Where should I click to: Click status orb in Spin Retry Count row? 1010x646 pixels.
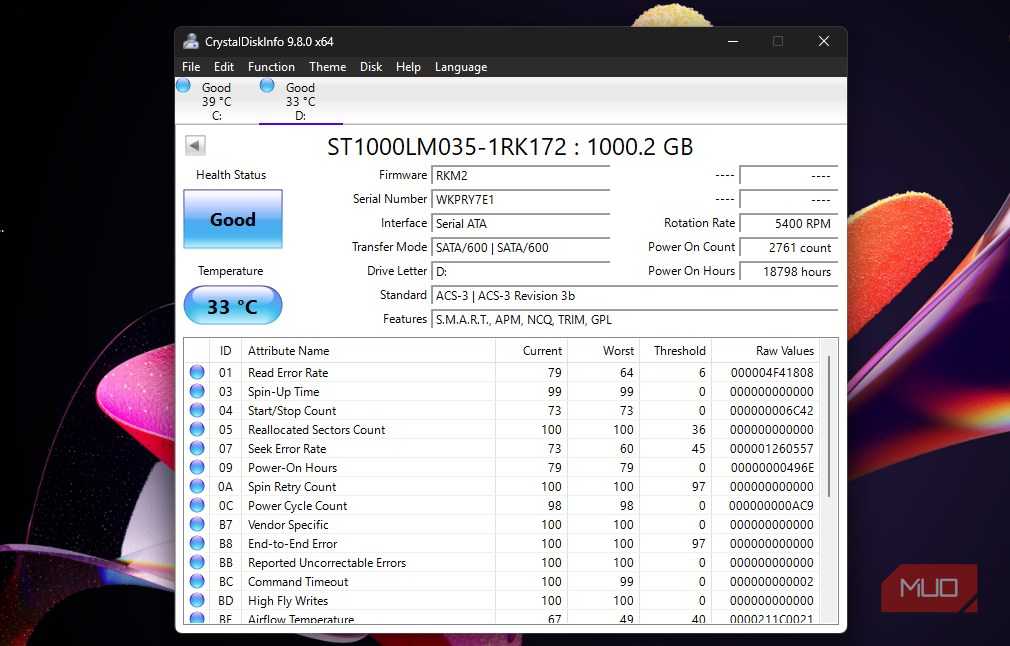point(197,486)
